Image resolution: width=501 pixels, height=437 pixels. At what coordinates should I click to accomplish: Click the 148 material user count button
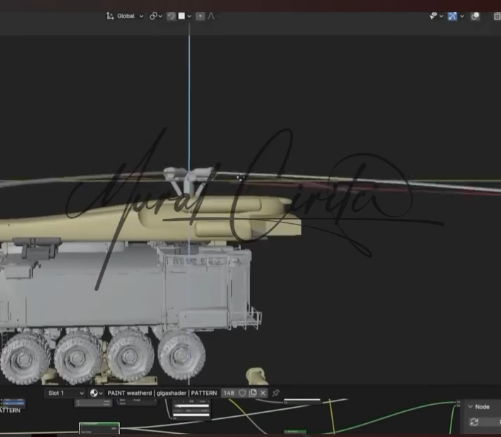tap(229, 393)
